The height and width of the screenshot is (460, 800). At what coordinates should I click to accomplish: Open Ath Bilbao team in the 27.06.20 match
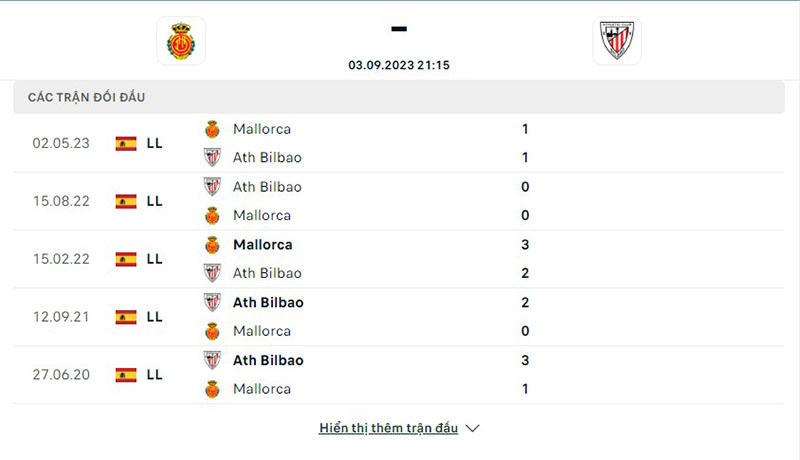267,360
